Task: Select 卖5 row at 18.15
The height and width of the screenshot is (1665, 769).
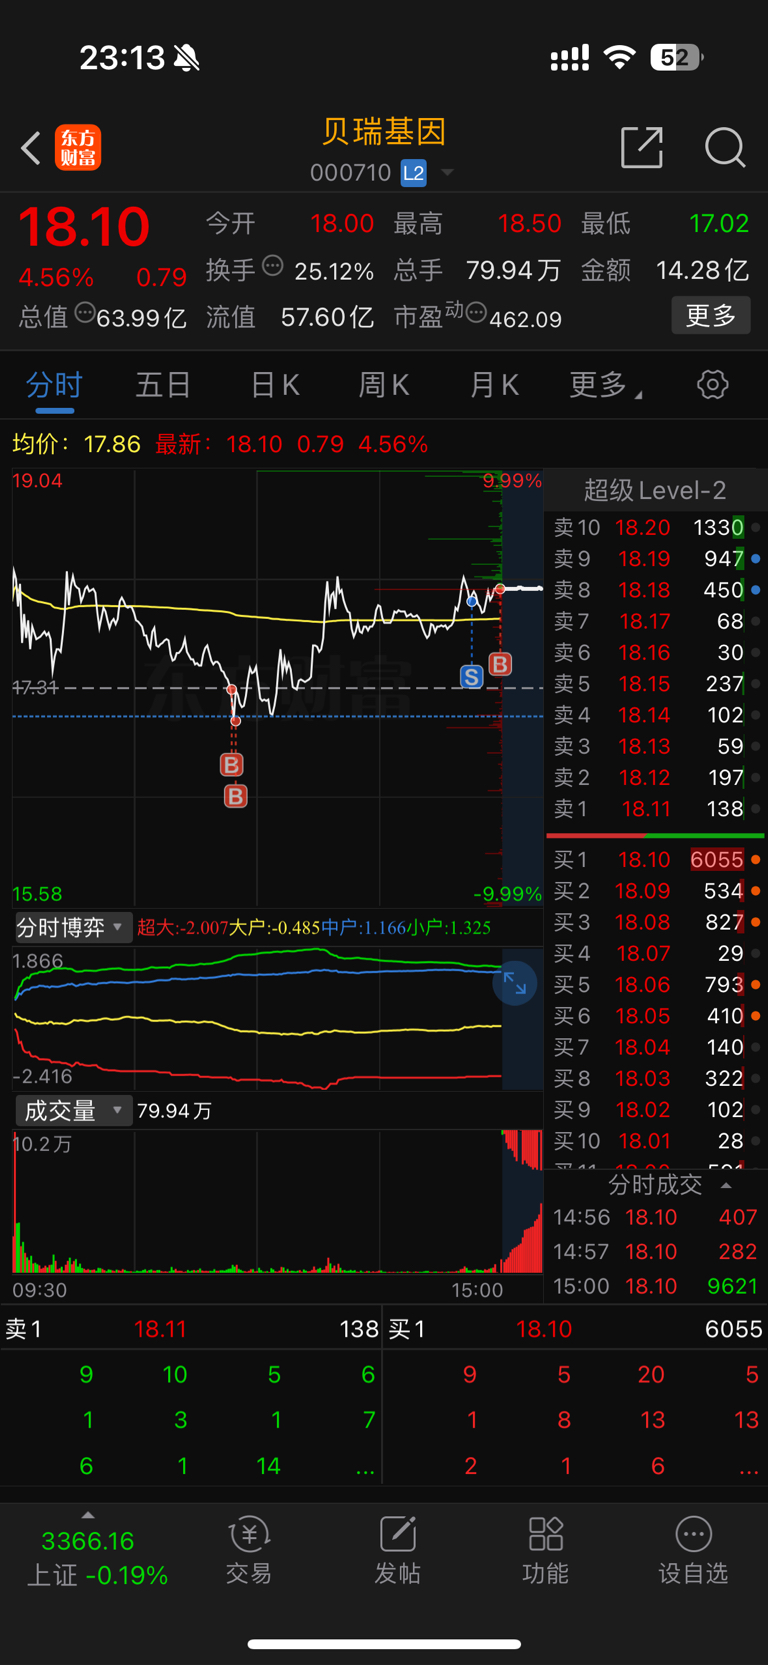Action: click(x=655, y=684)
